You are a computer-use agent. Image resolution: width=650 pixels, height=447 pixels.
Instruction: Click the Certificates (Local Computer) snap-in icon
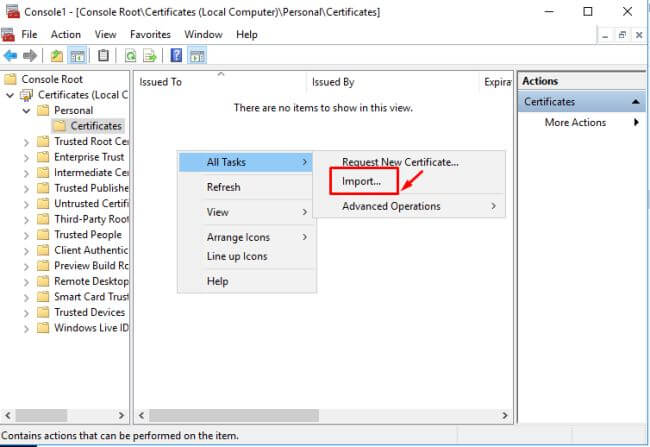(27, 95)
